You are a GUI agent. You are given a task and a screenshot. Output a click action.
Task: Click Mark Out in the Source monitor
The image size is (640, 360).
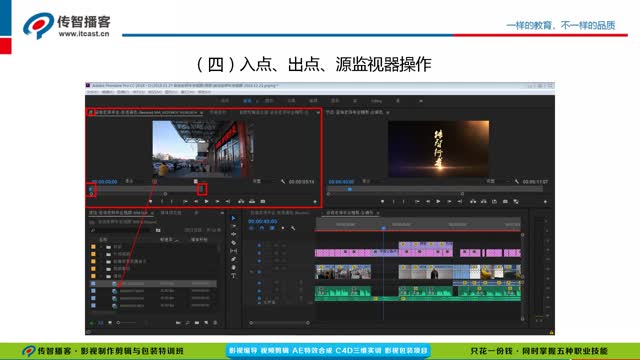coord(171,202)
